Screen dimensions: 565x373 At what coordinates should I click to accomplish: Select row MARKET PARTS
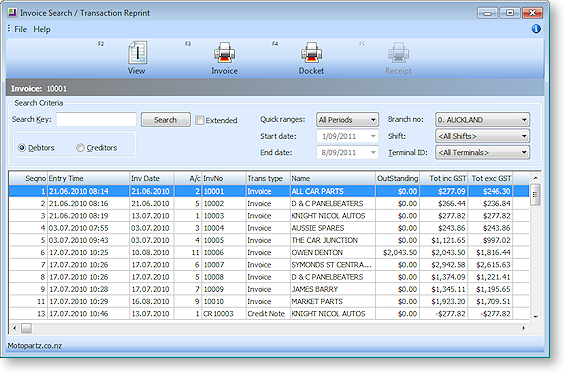pyautogui.click(x=269, y=302)
